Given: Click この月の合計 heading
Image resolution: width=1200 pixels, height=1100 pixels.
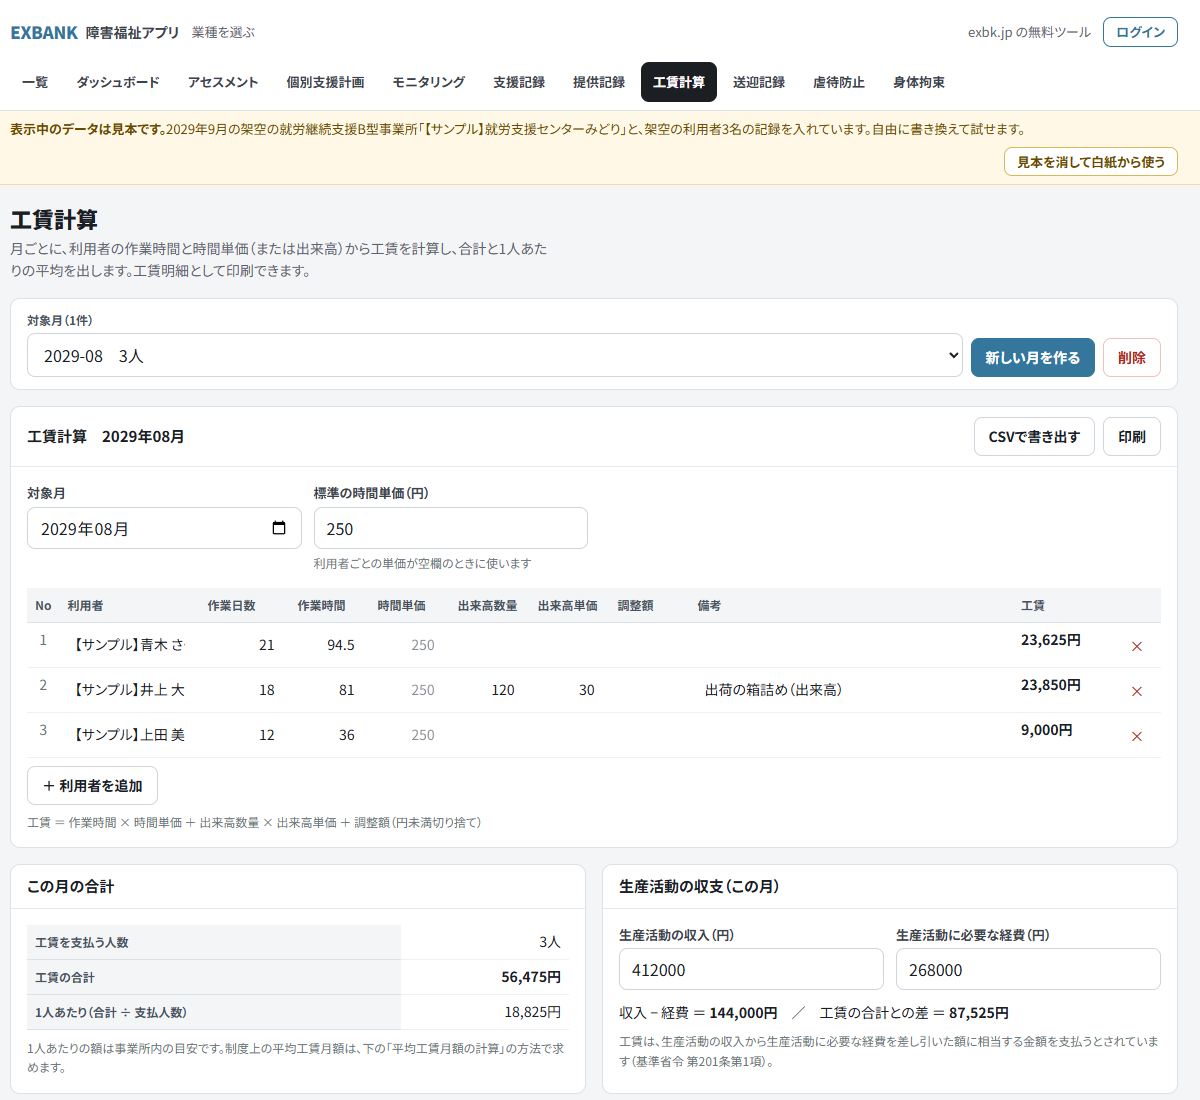Looking at the screenshot, I should [70, 886].
